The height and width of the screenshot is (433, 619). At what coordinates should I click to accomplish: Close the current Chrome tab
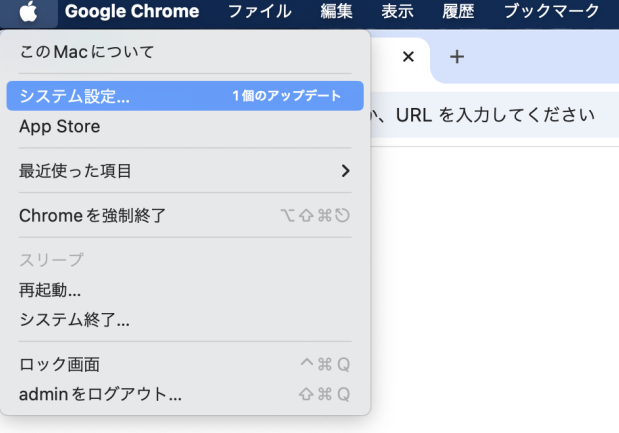click(x=408, y=57)
